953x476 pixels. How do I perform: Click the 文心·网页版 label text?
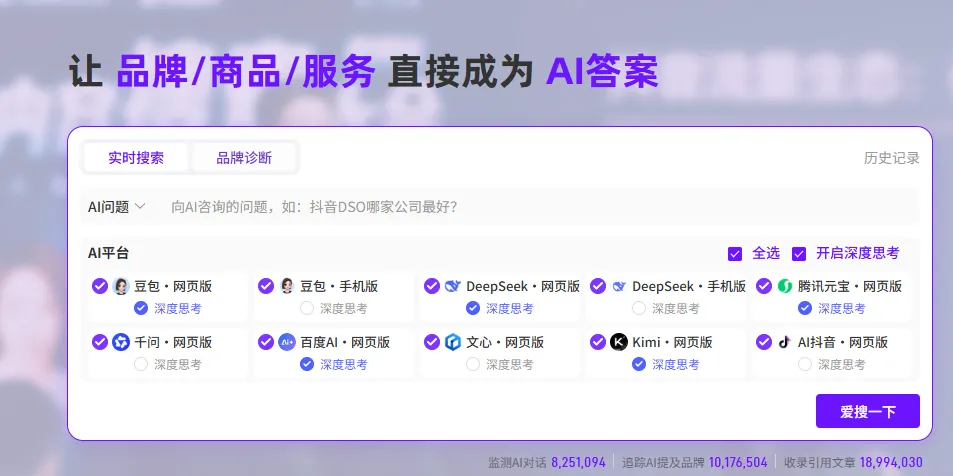click(505, 342)
